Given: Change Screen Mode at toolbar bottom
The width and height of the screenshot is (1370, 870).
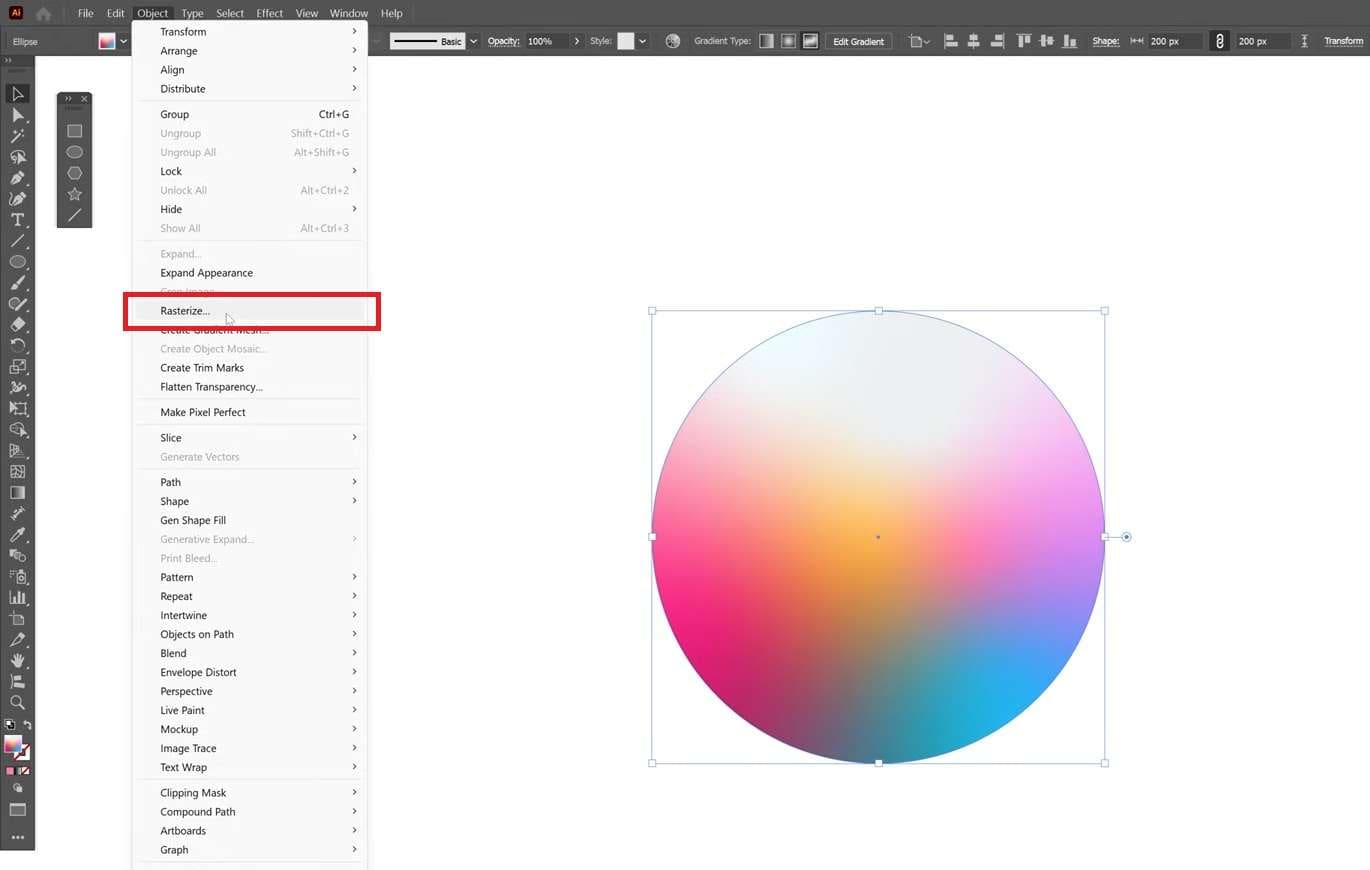Looking at the screenshot, I should (x=17, y=810).
